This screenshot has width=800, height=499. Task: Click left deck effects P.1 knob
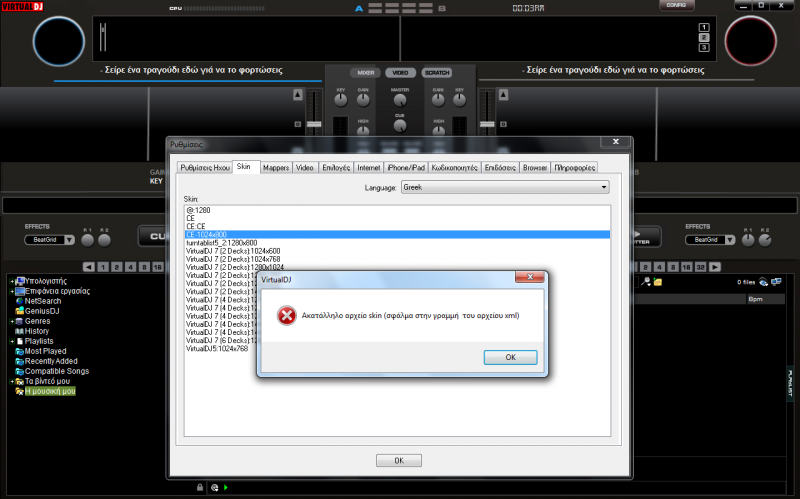pos(88,240)
